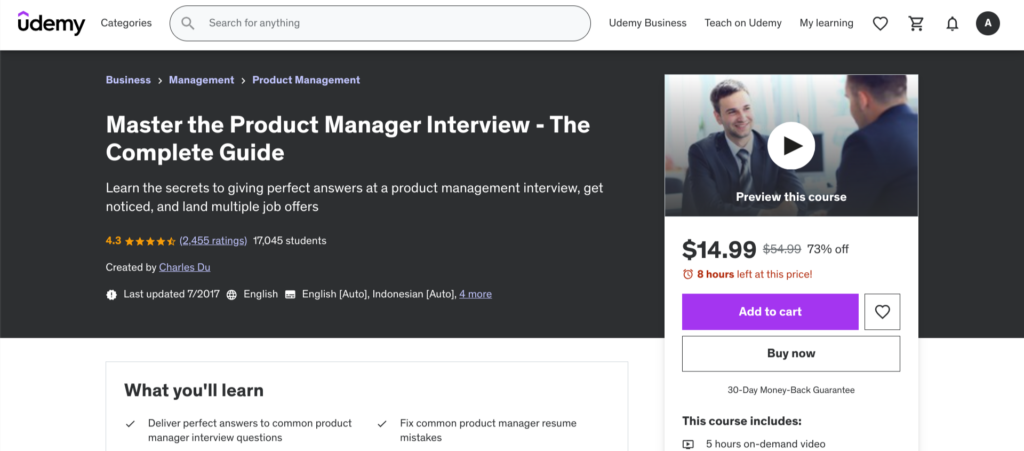Open the user profile avatar
The width and height of the screenshot is (1024, 451).
988,23
